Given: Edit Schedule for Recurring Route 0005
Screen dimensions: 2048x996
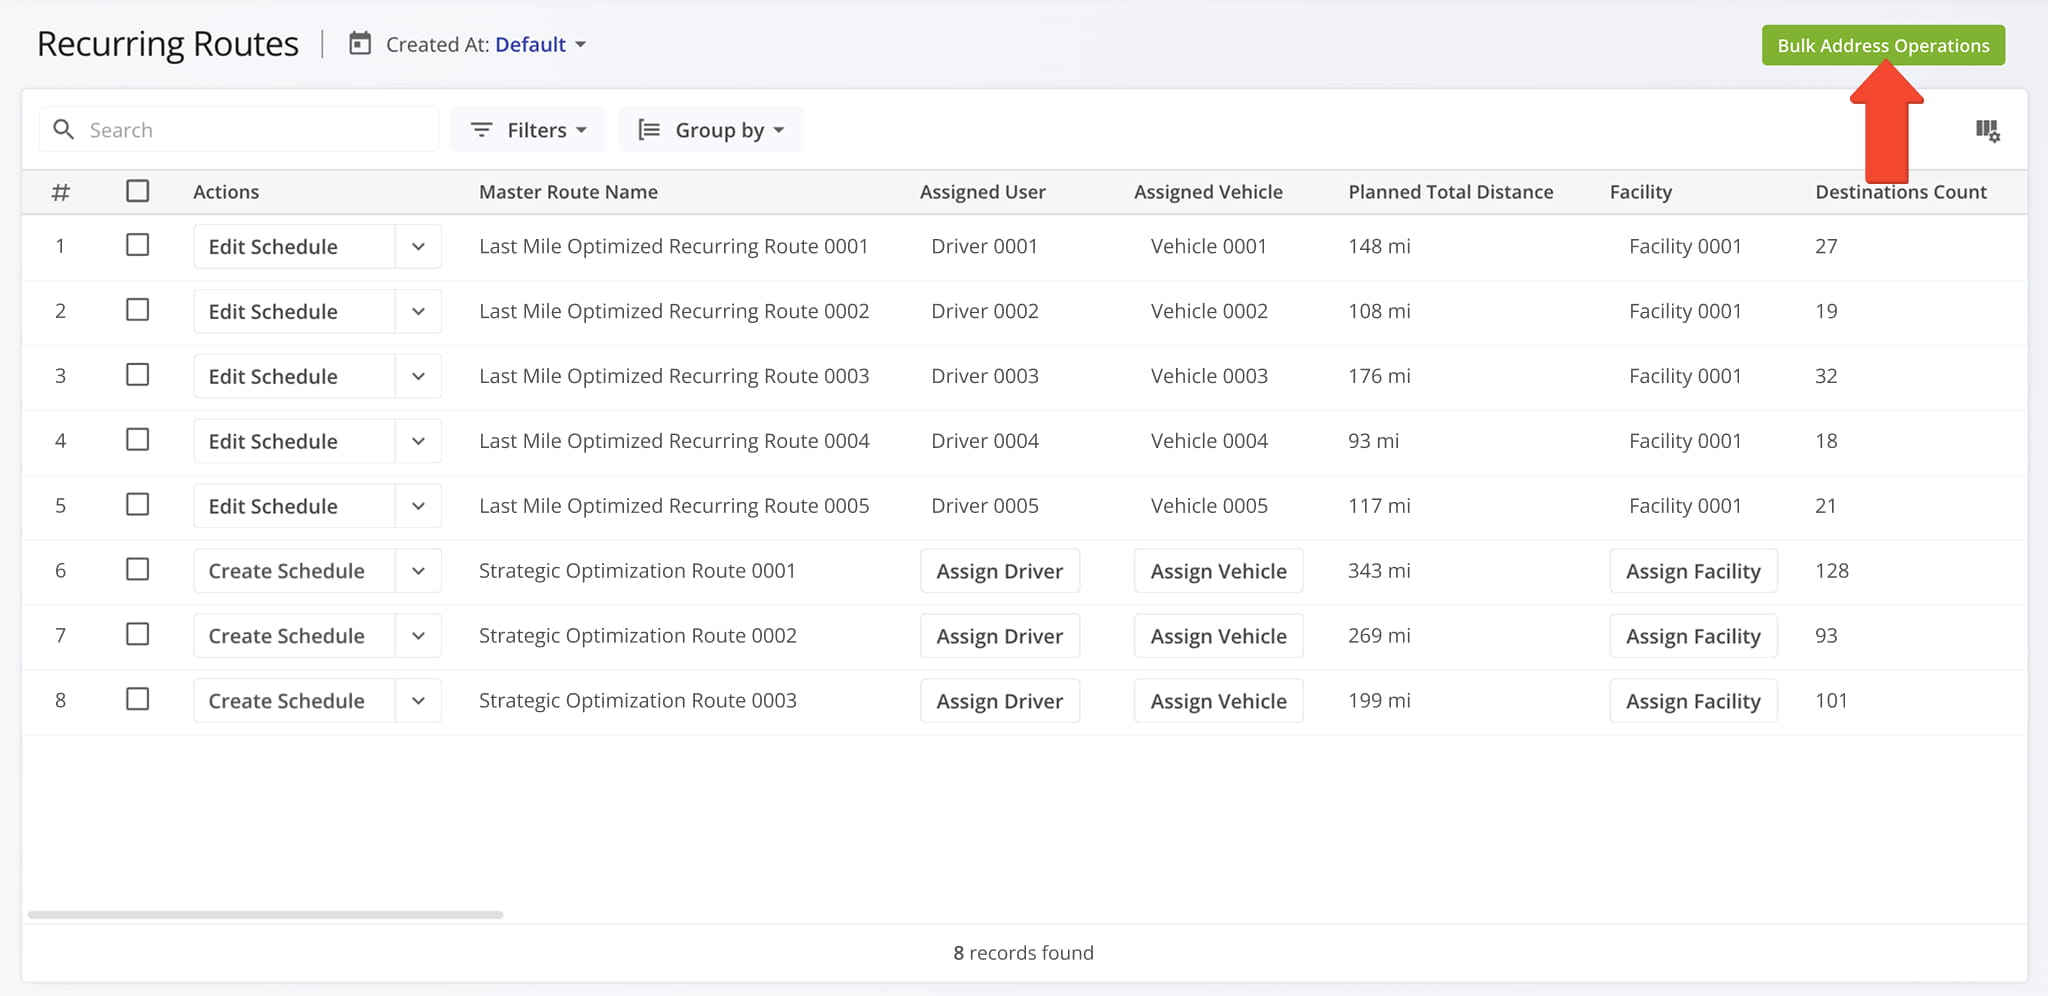Looking at the screenshot, I should coord(294,507).
